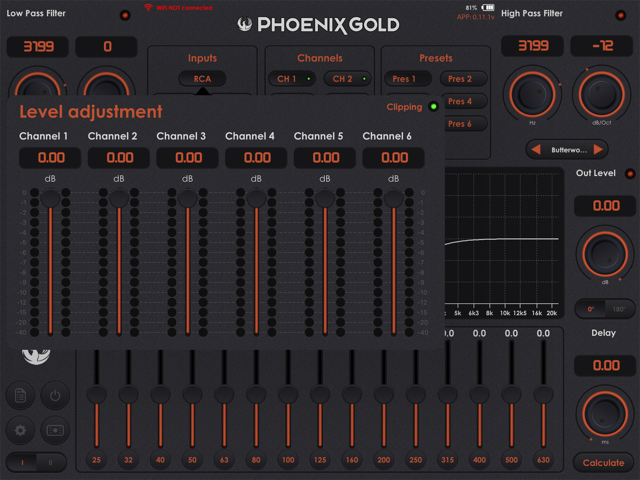Viewport: 640px width, 480px height.
Task: Click Channel 3 level fader handle
Action: tap(188, 198)
